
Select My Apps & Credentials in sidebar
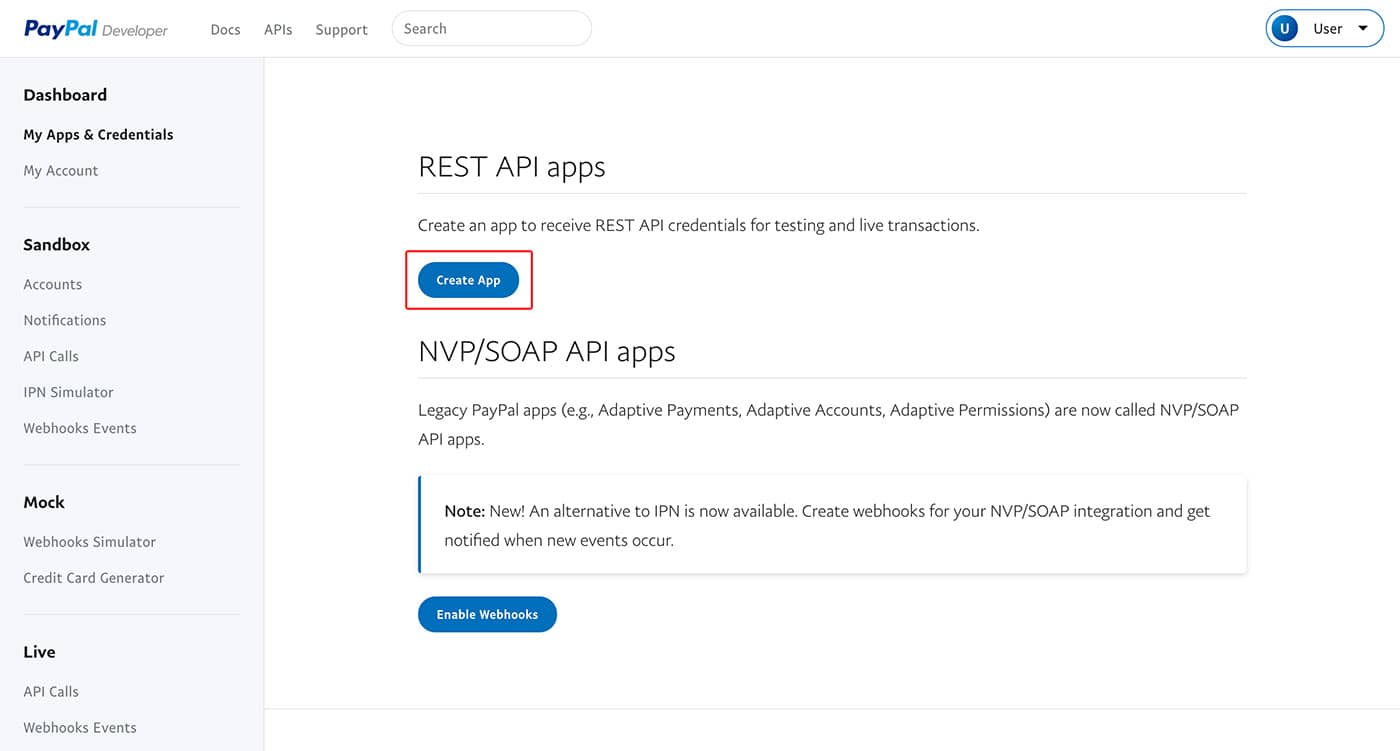coord(98,134)
